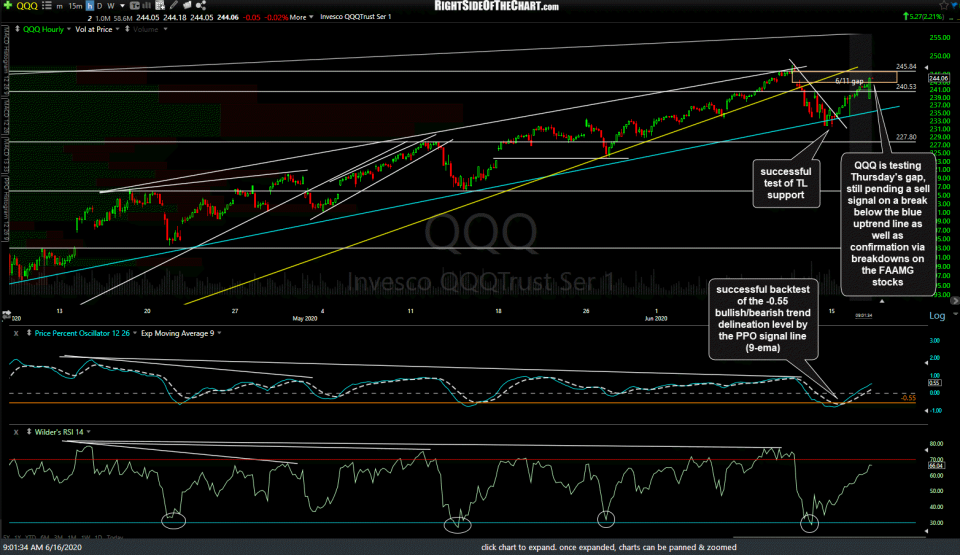Open the timeframe dropdown arrow after W
The width and height of the screenshot is (960, 555).
coord(122,6)
